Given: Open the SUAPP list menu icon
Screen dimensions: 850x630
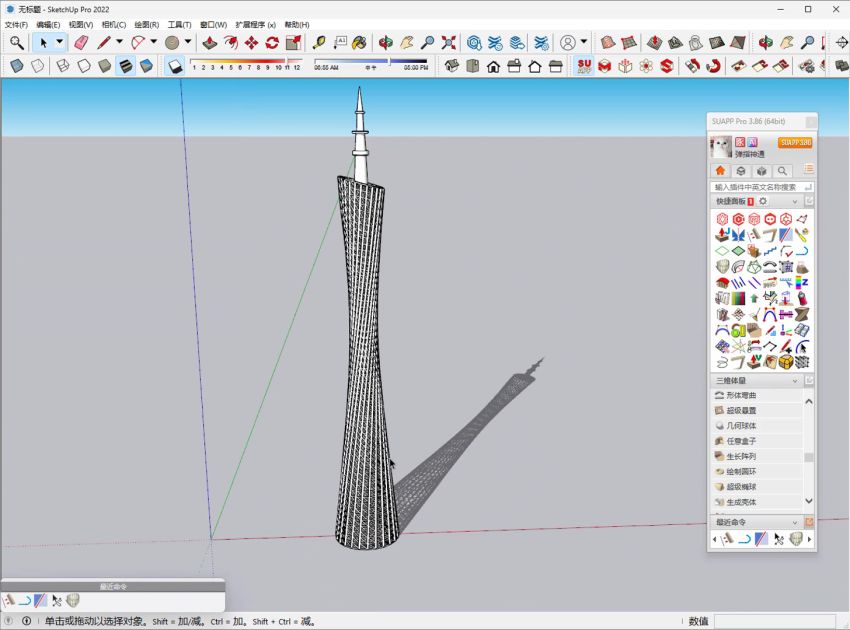Looking at the screenshot, I should tap(808, 169).
